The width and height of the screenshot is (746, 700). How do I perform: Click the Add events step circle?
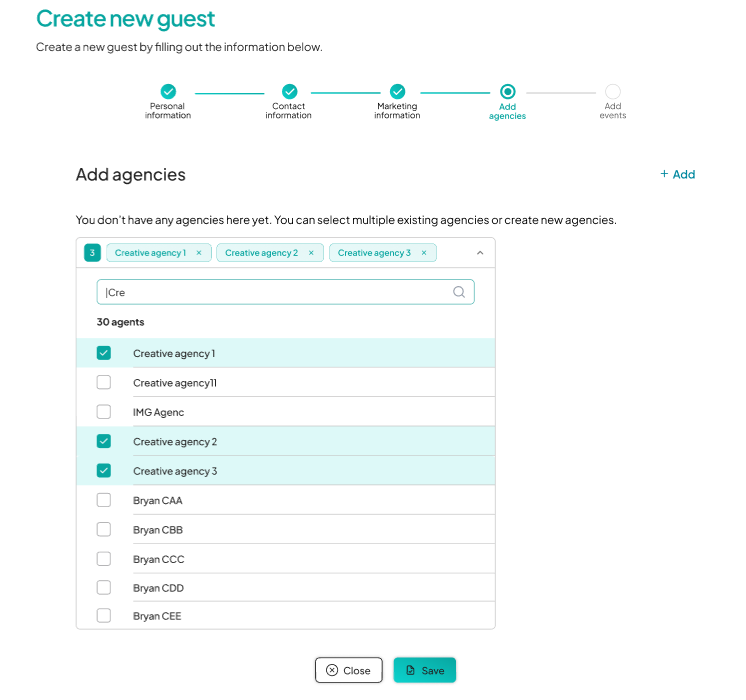(x=612, y=91)
